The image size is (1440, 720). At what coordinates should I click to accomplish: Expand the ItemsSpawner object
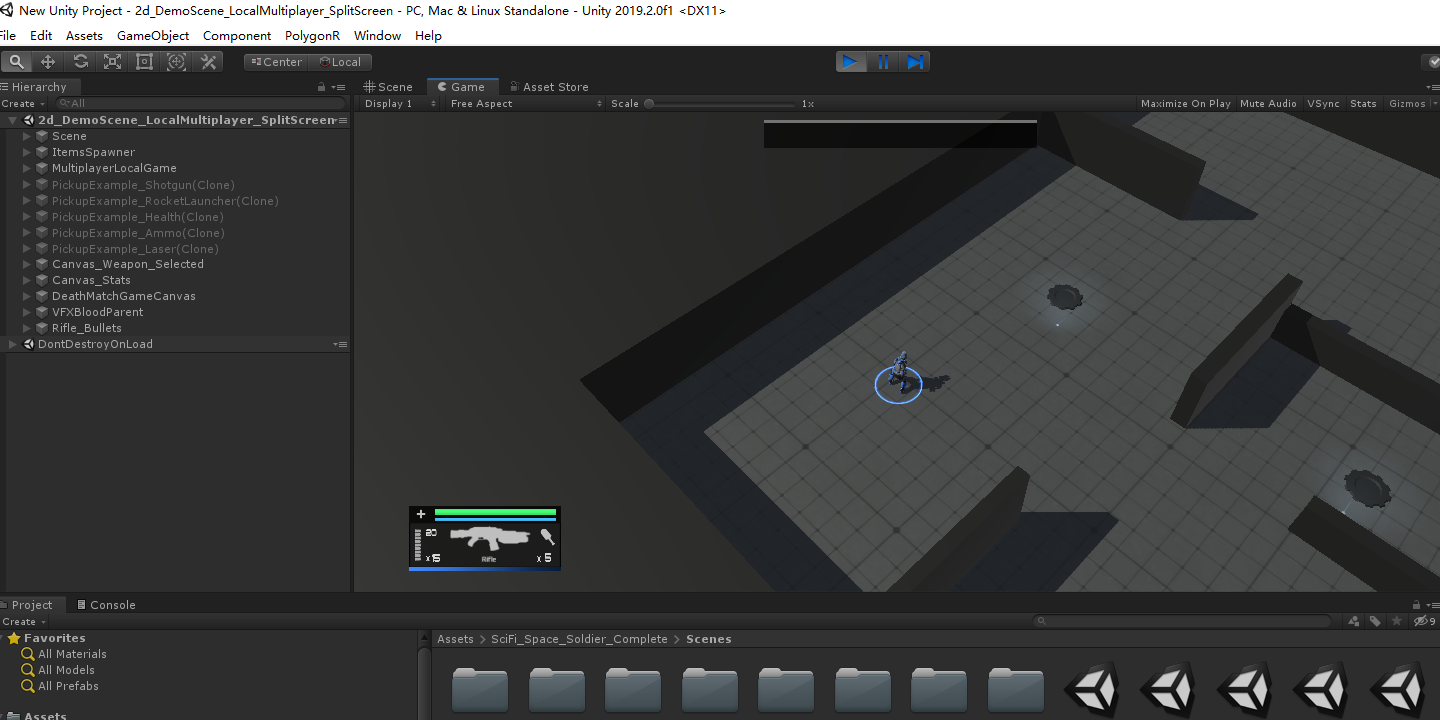click(27, 152)
